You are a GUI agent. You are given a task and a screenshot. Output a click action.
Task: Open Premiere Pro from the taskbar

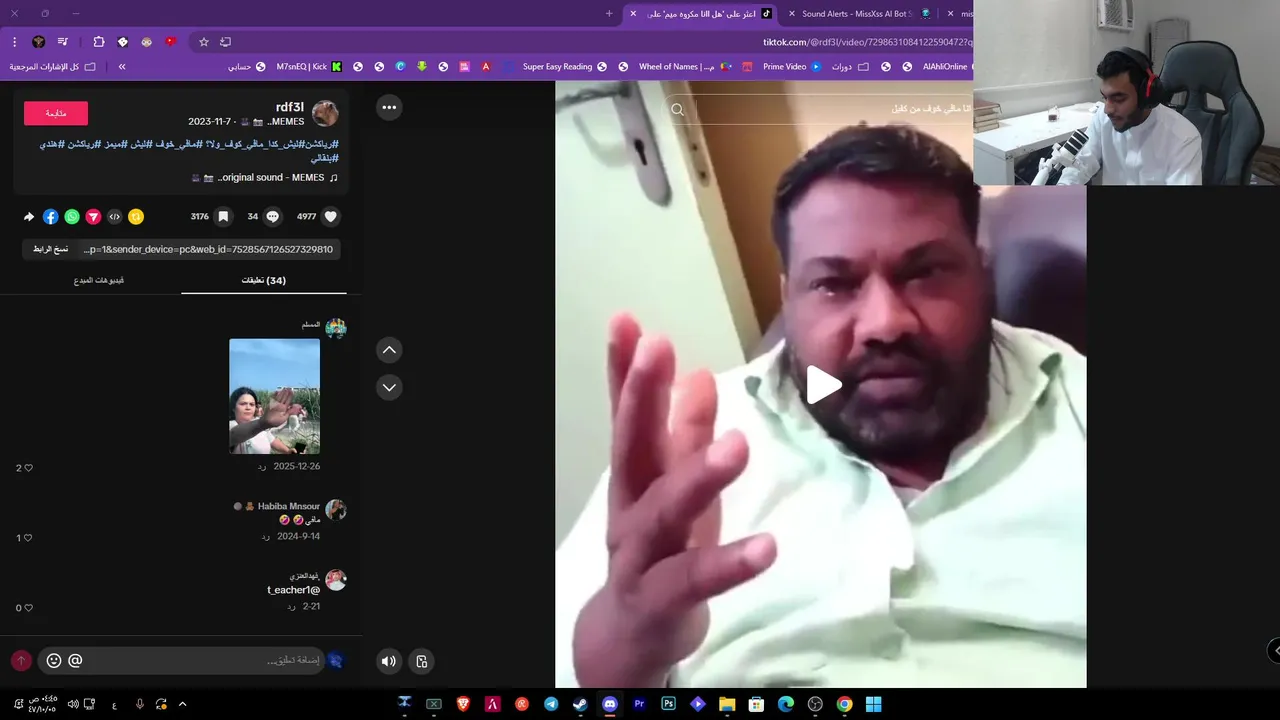[x=639, y=704]
